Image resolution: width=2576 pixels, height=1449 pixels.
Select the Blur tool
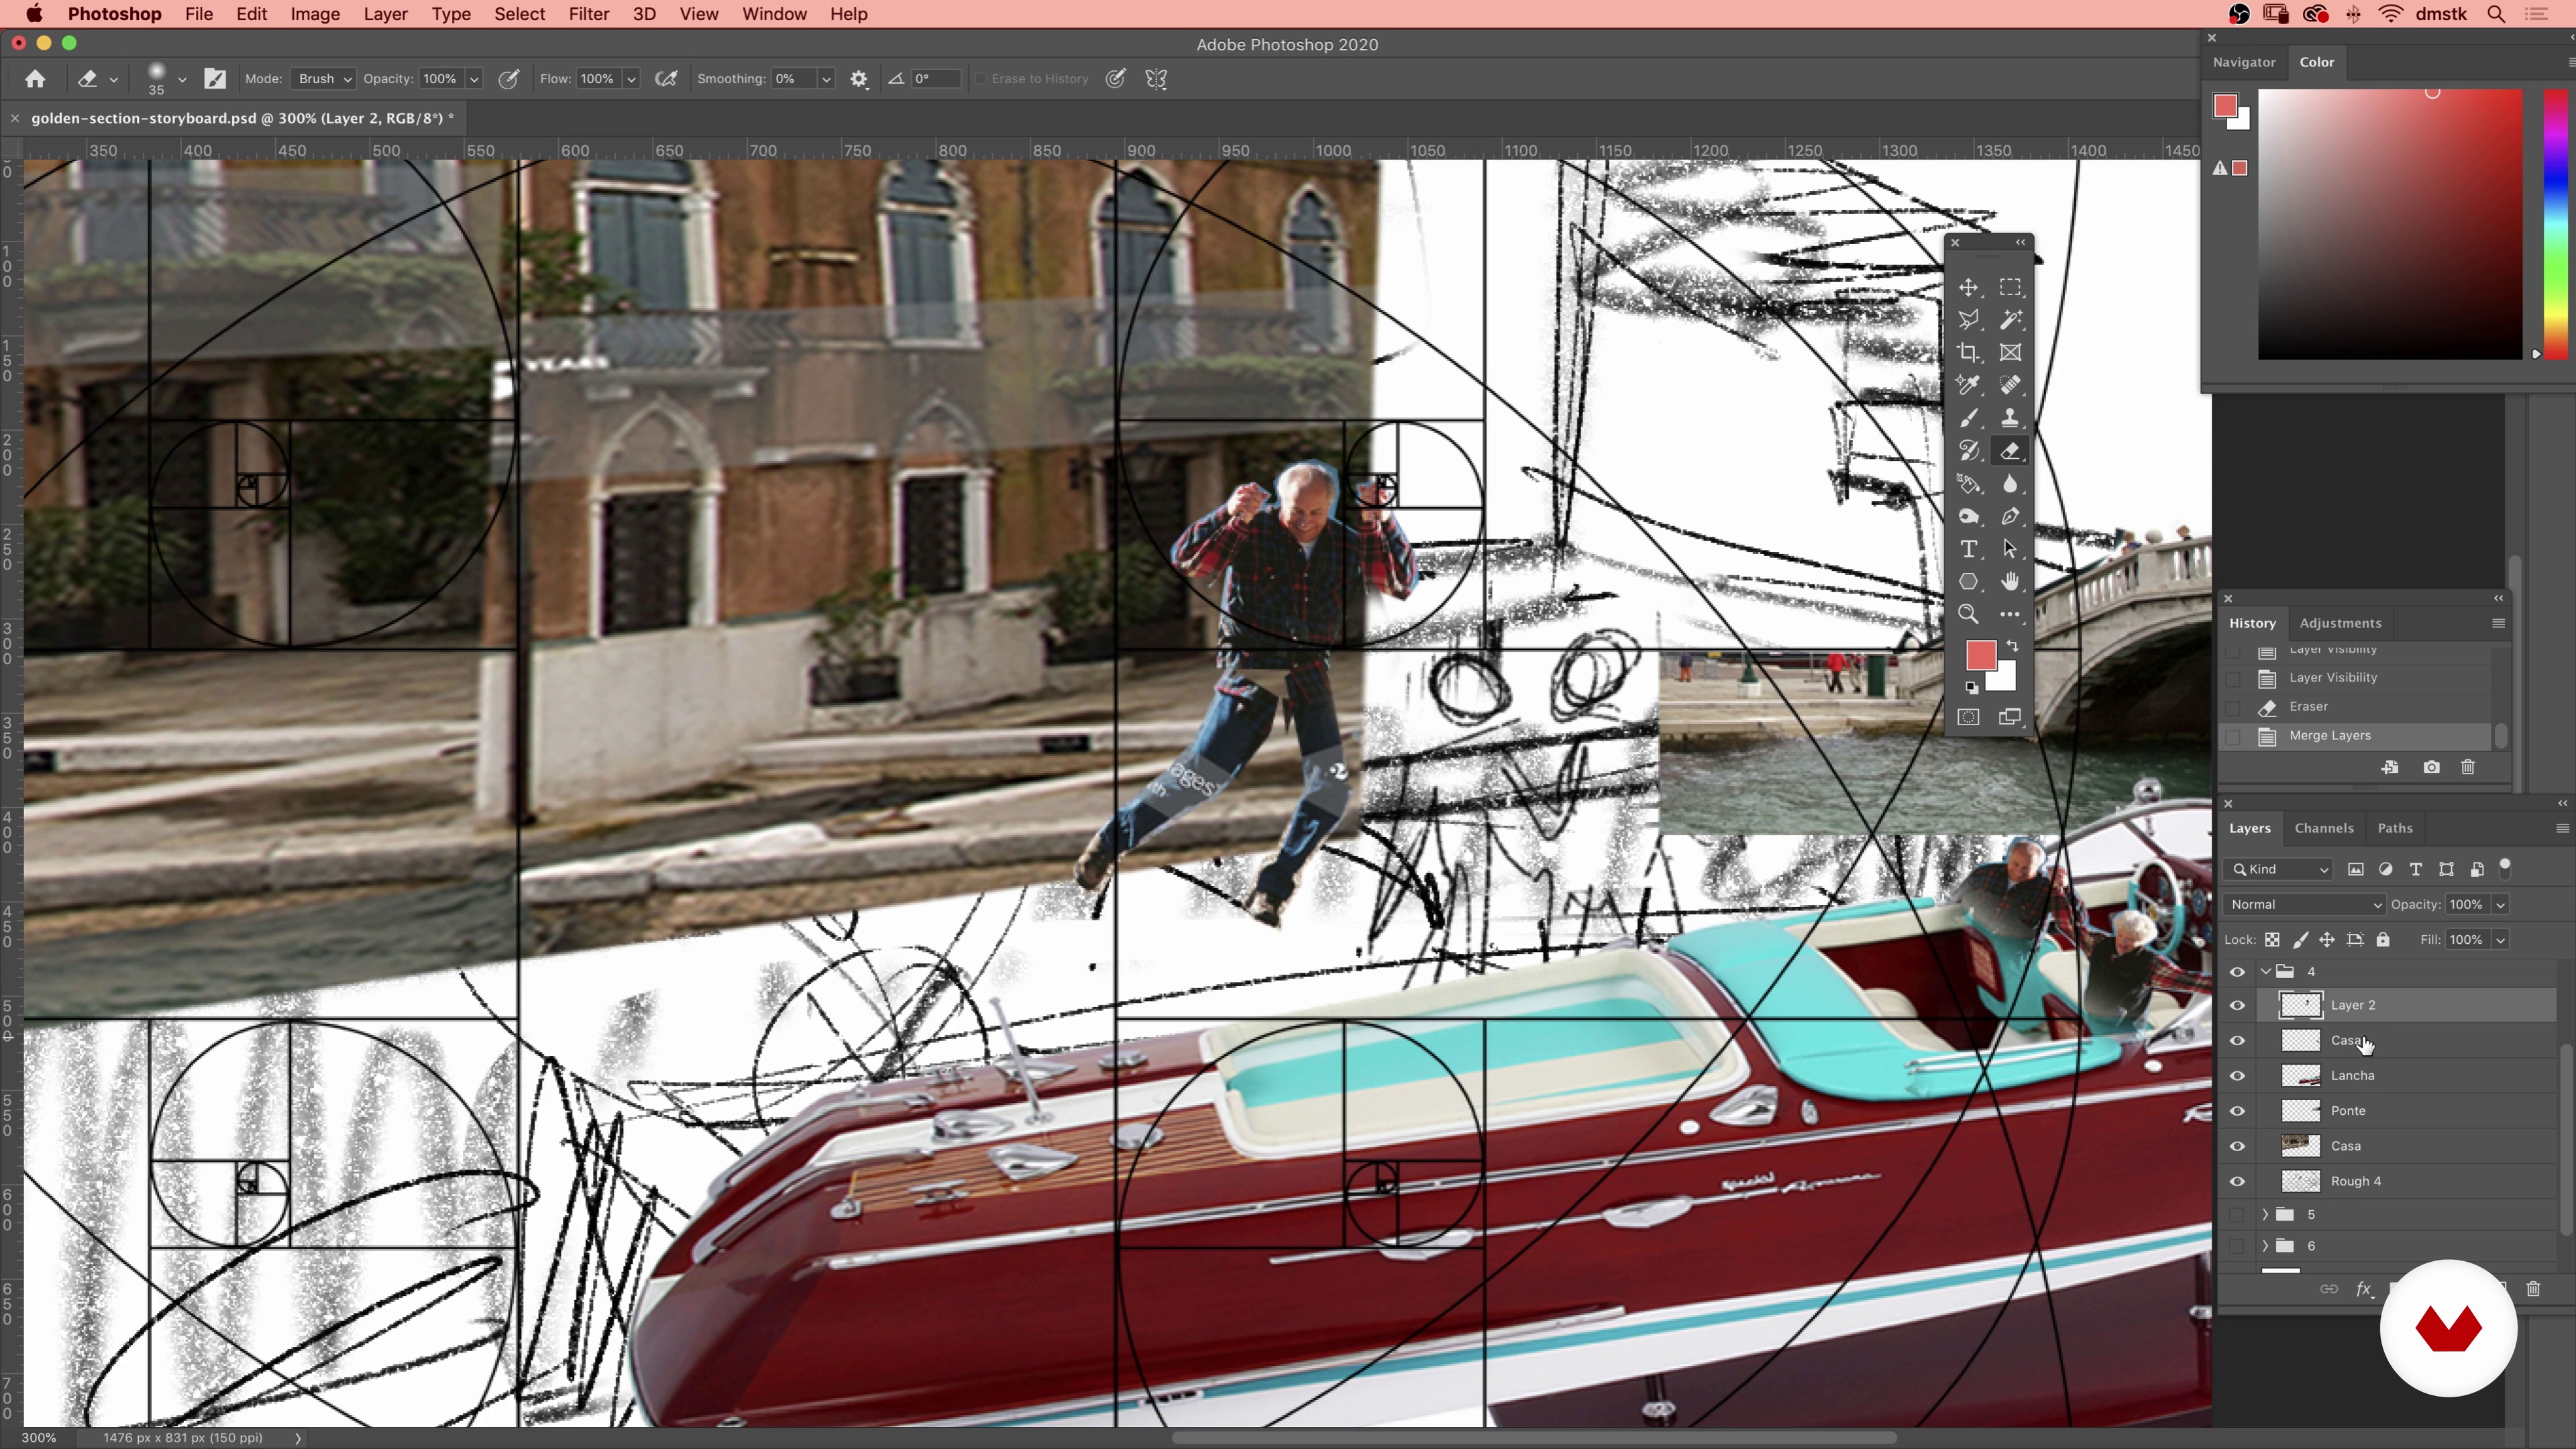2010,484
